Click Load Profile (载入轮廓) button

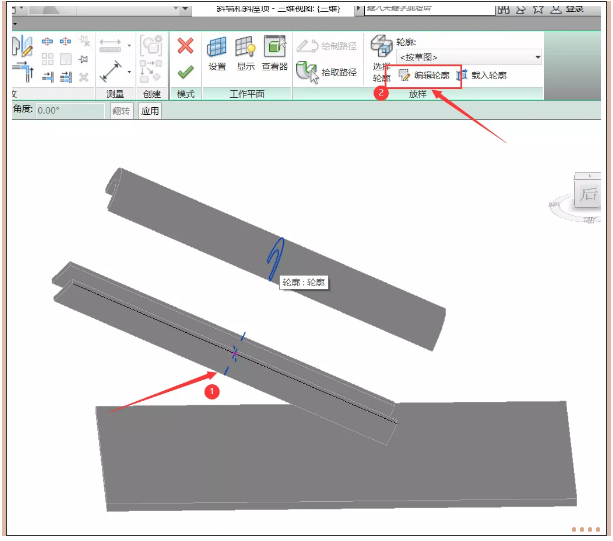[x=482, y=75]
